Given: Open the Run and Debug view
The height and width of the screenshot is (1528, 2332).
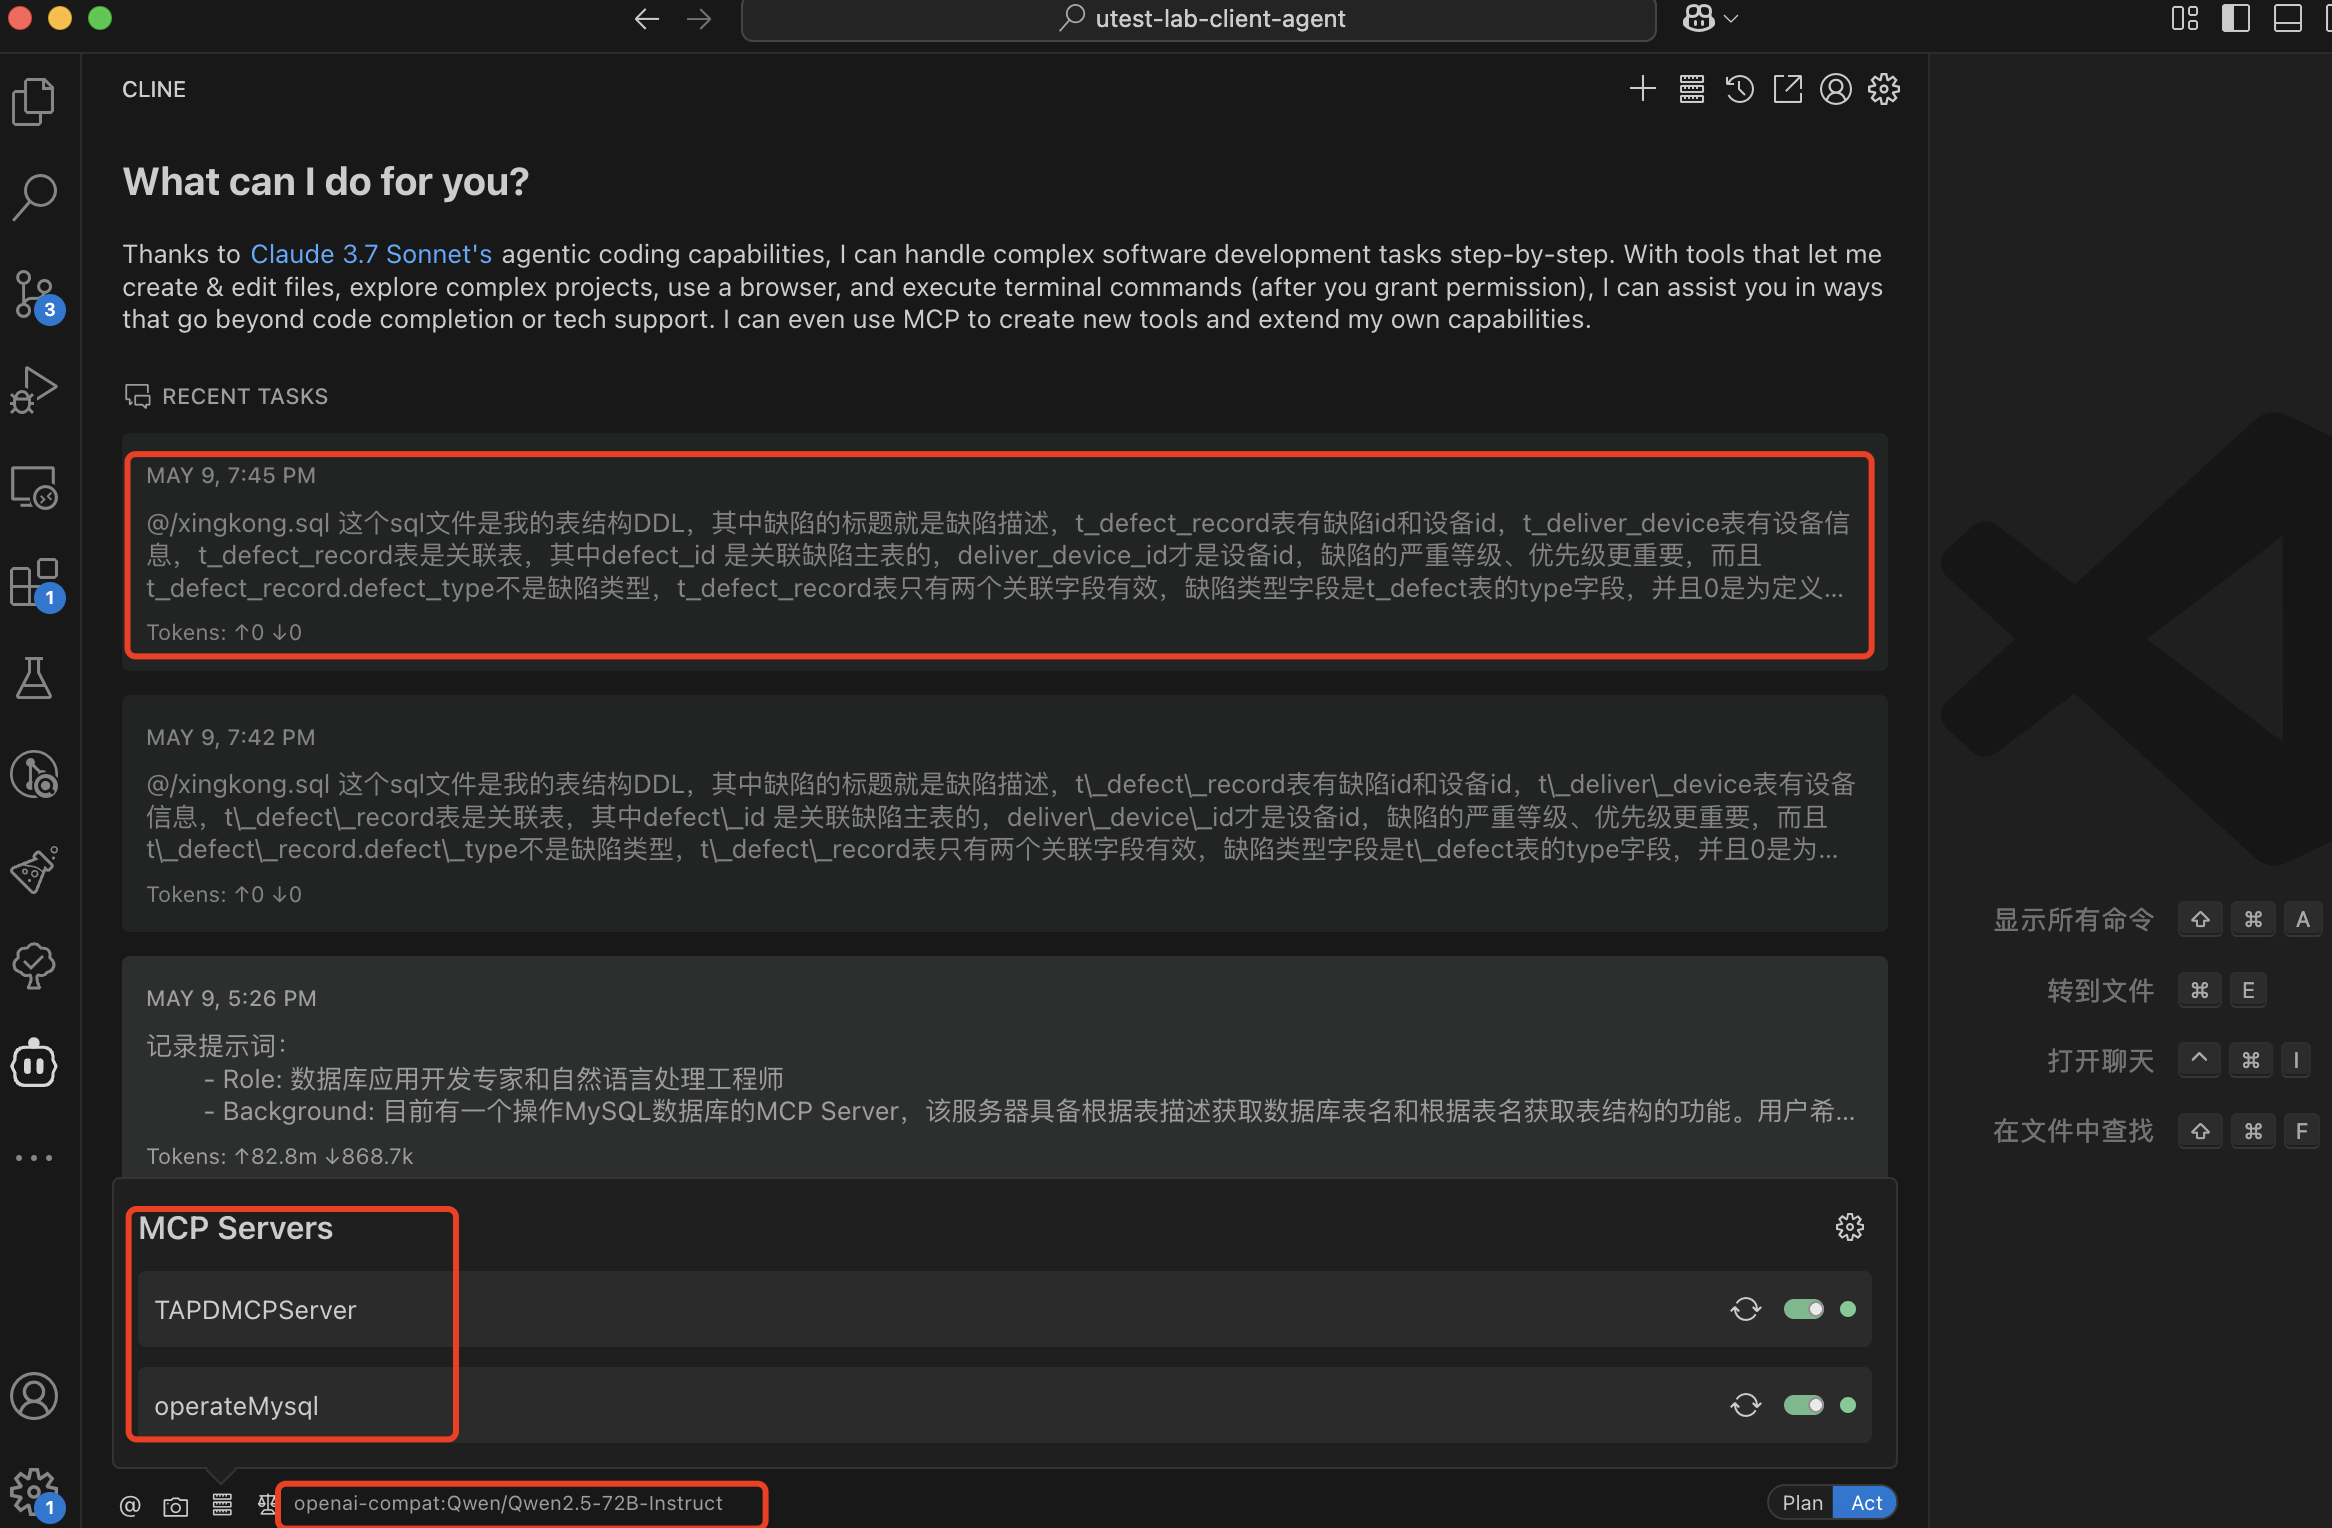Looking at the screenshot, I should (x=34, y=390).
